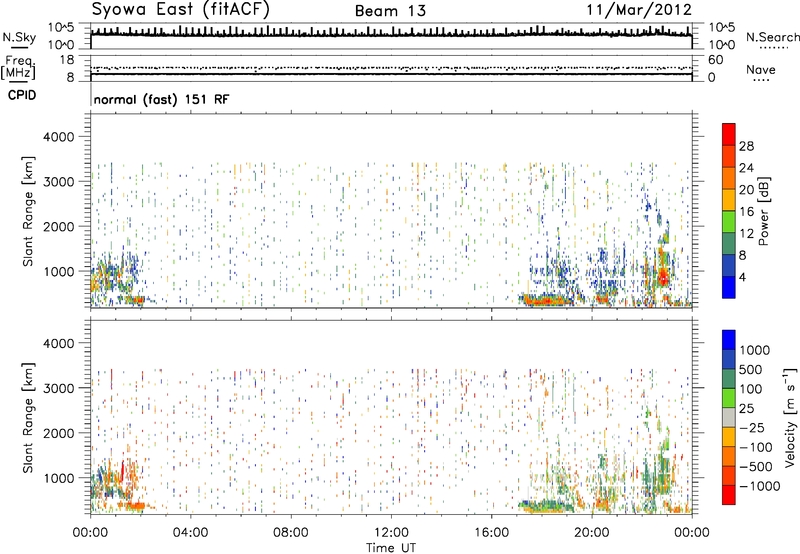Click the 'Freq. [MHz]' axis label
This screenshot has width=800, height=554.
[18, 67]
